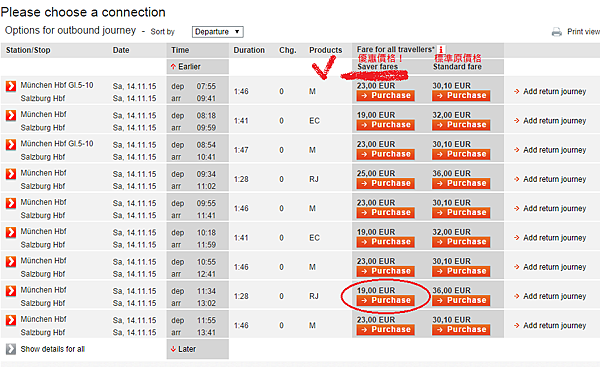The image size is (600, 367).
Task: Add return journey for 10:18 connection
Action: (550, 238)
